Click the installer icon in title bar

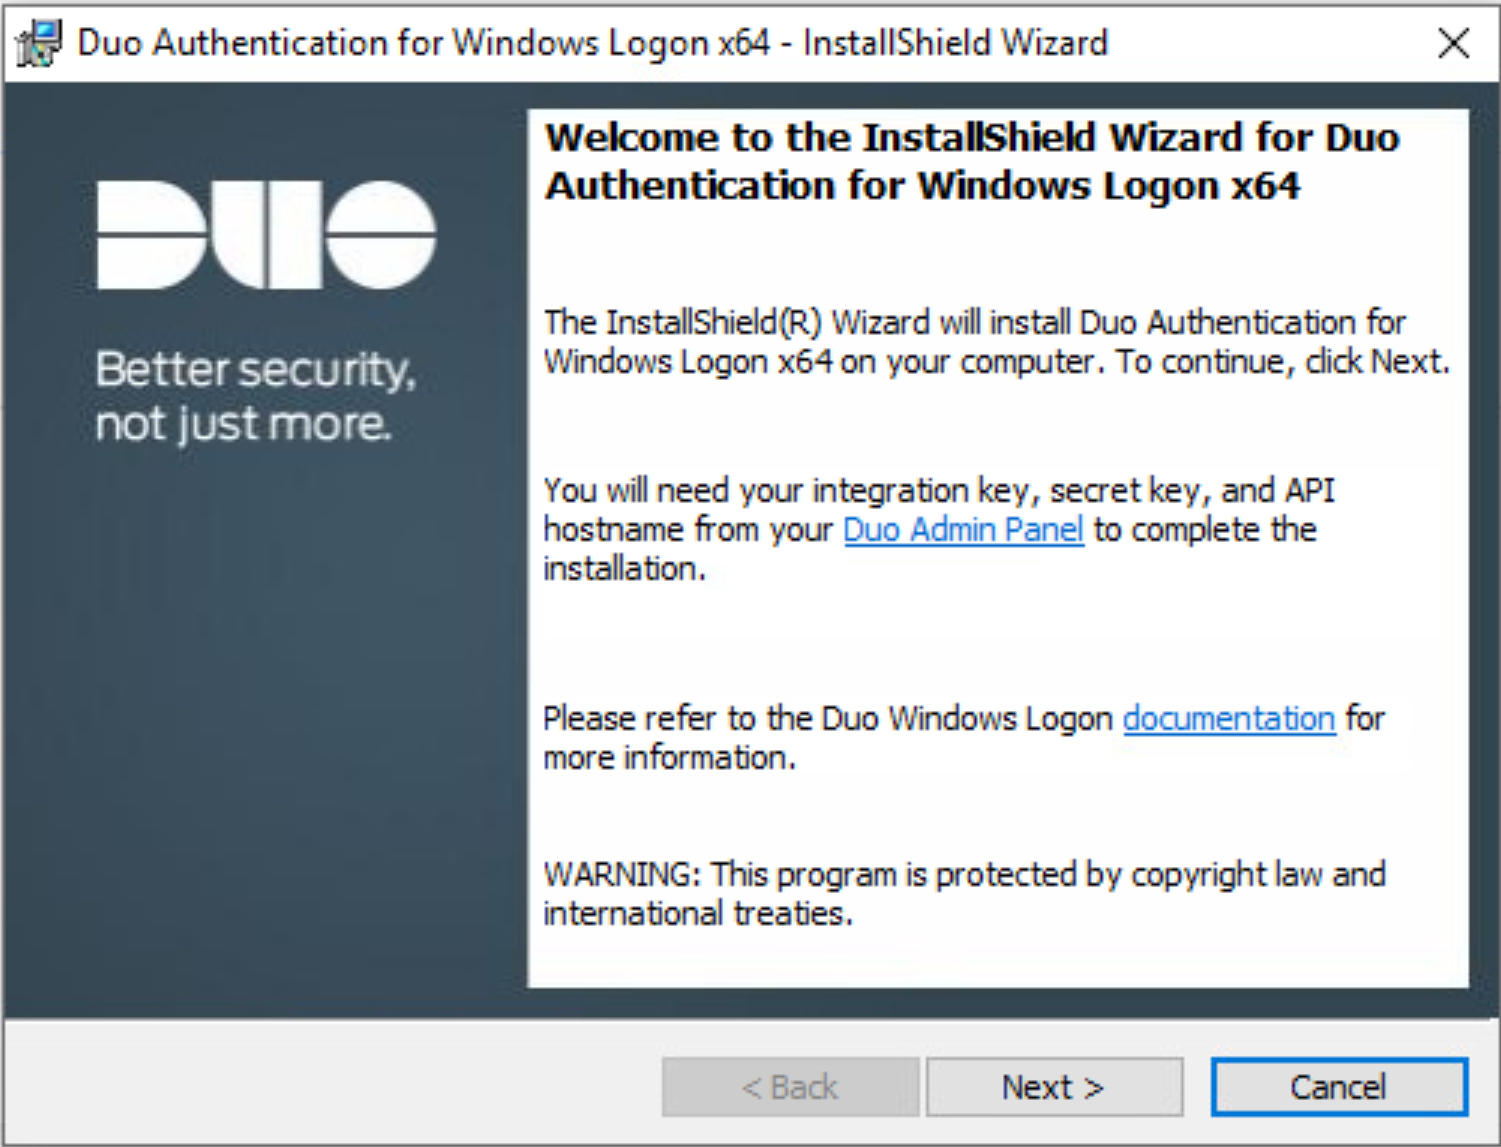point(39,44)
